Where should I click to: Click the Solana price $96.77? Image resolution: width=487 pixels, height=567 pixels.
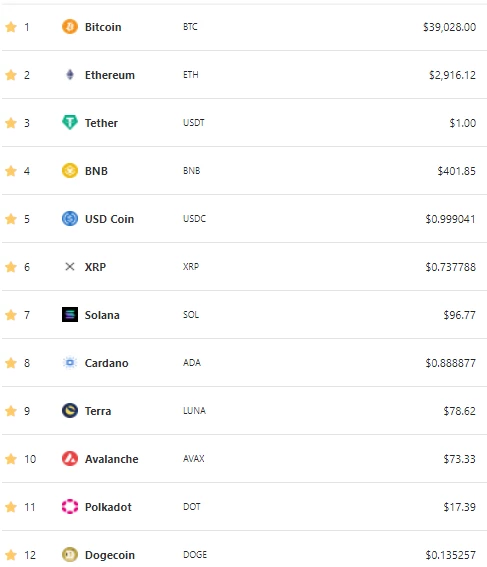[460, 315]
